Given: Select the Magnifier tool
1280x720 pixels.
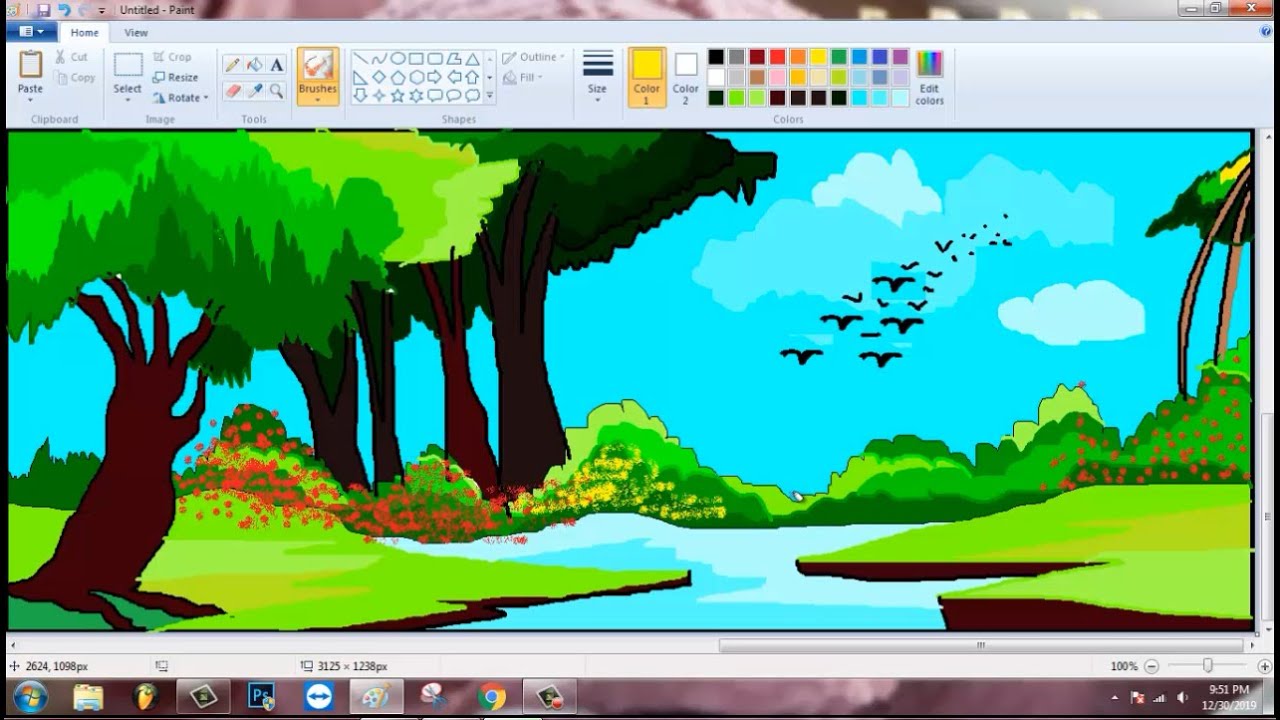Looking at the screenshot, I should (277, 91).
